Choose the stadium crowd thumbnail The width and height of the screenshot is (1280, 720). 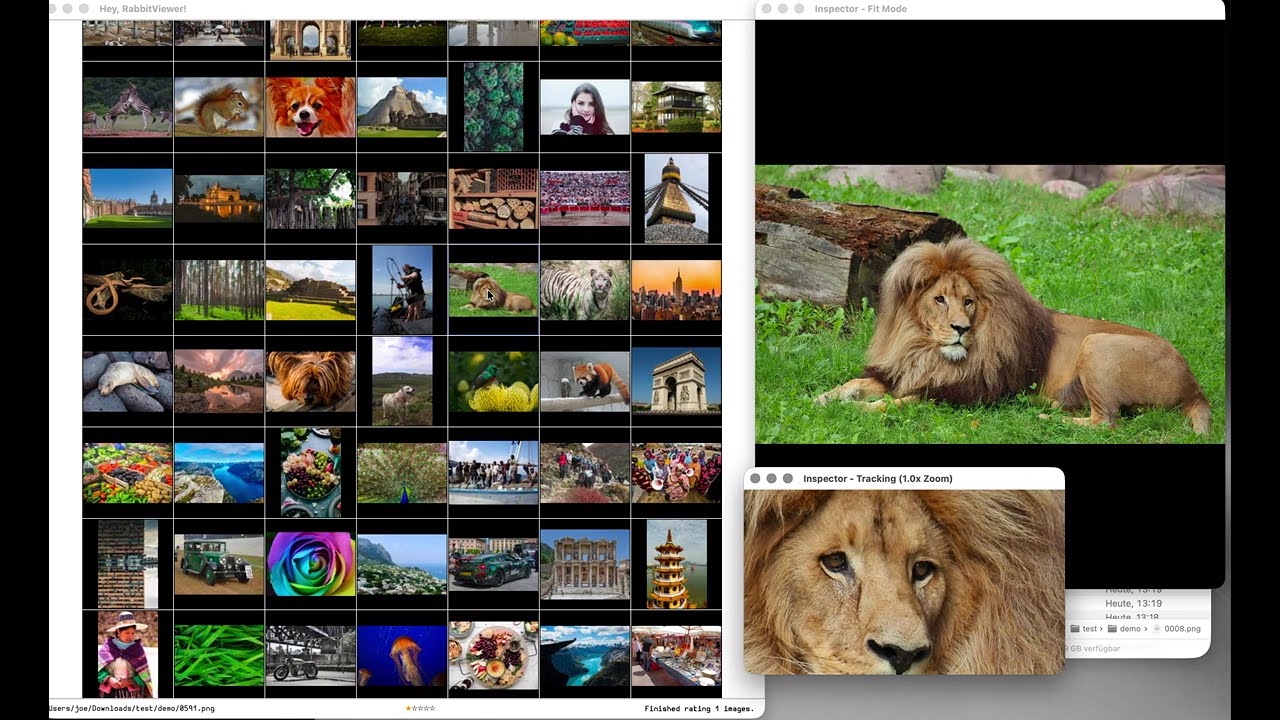tap(585, 198)
